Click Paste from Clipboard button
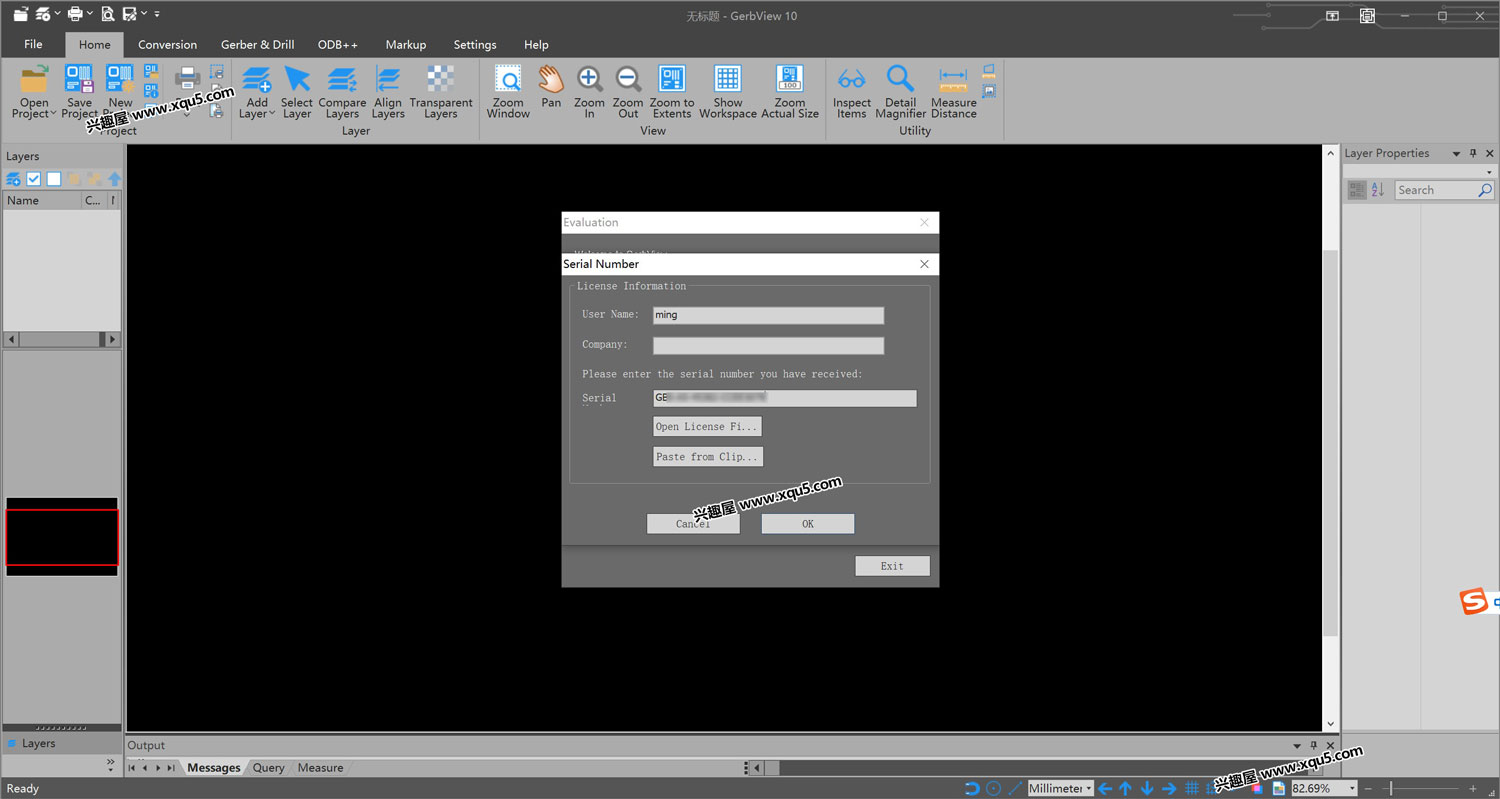Image resolution: width=1500 pixels, height=799 pixels. (708, 456)
